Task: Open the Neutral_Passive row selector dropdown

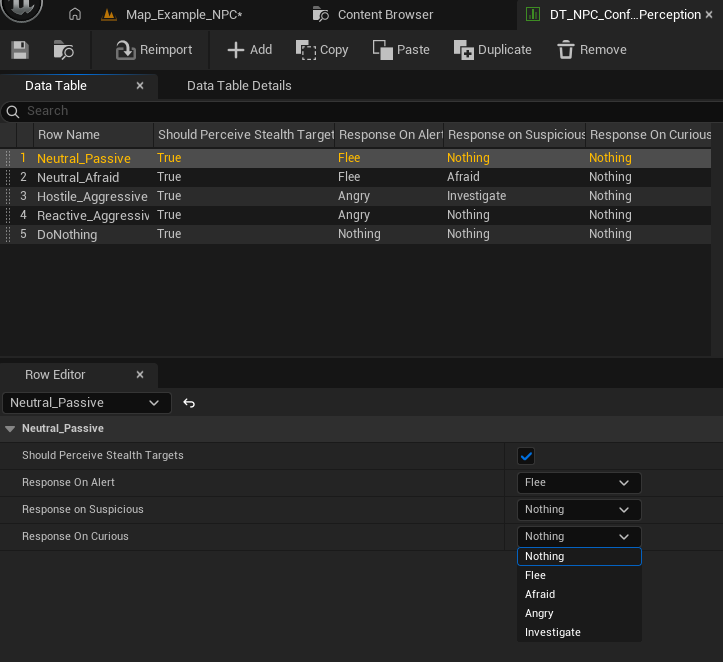Action: [86, 403]
